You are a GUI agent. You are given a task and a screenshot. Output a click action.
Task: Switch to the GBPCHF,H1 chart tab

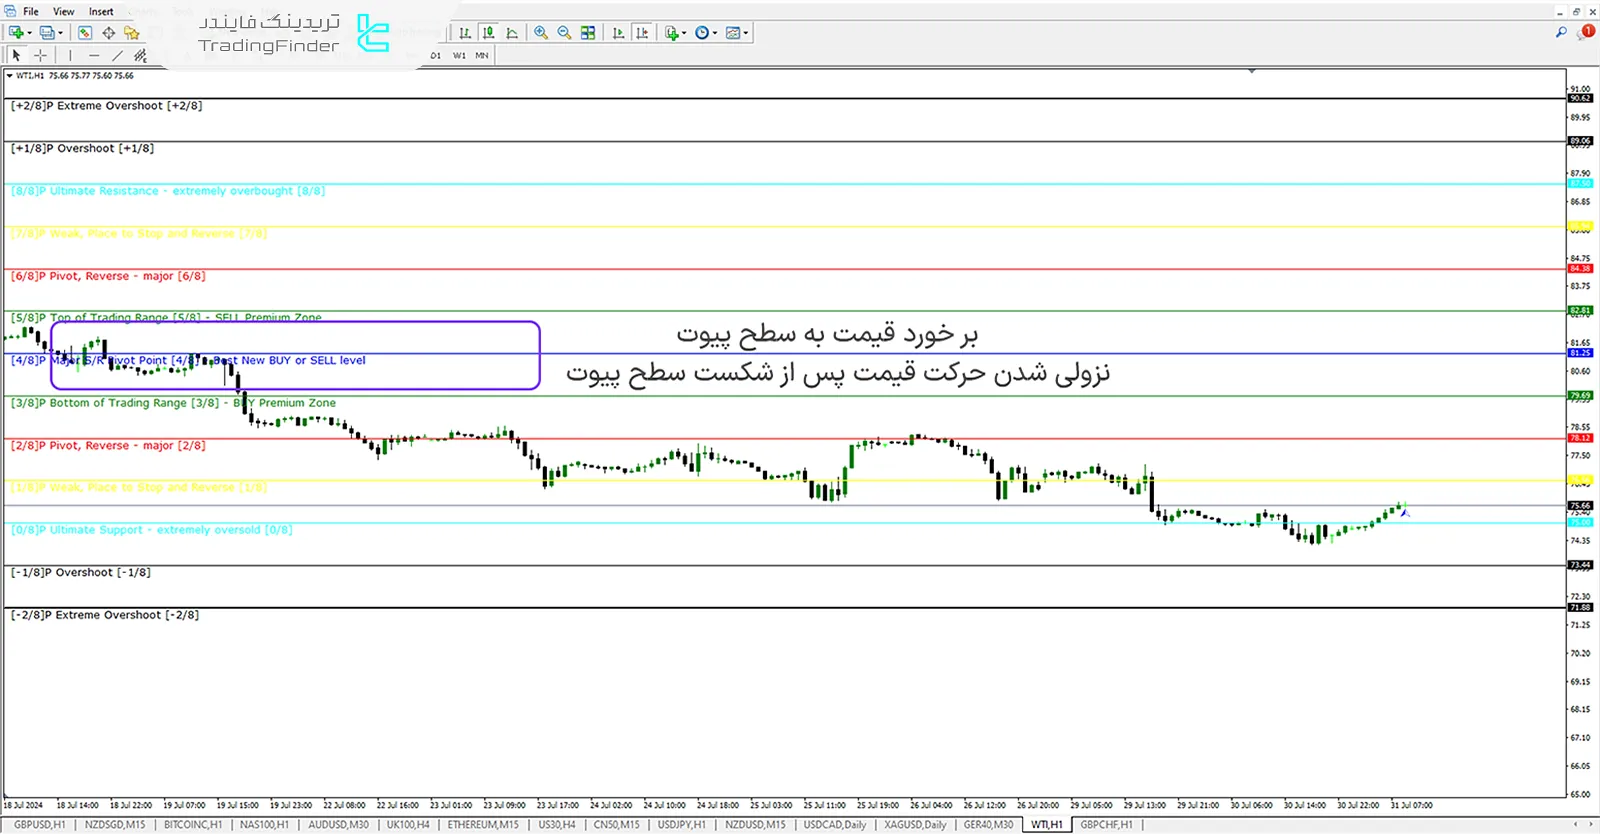point(1106,825)
